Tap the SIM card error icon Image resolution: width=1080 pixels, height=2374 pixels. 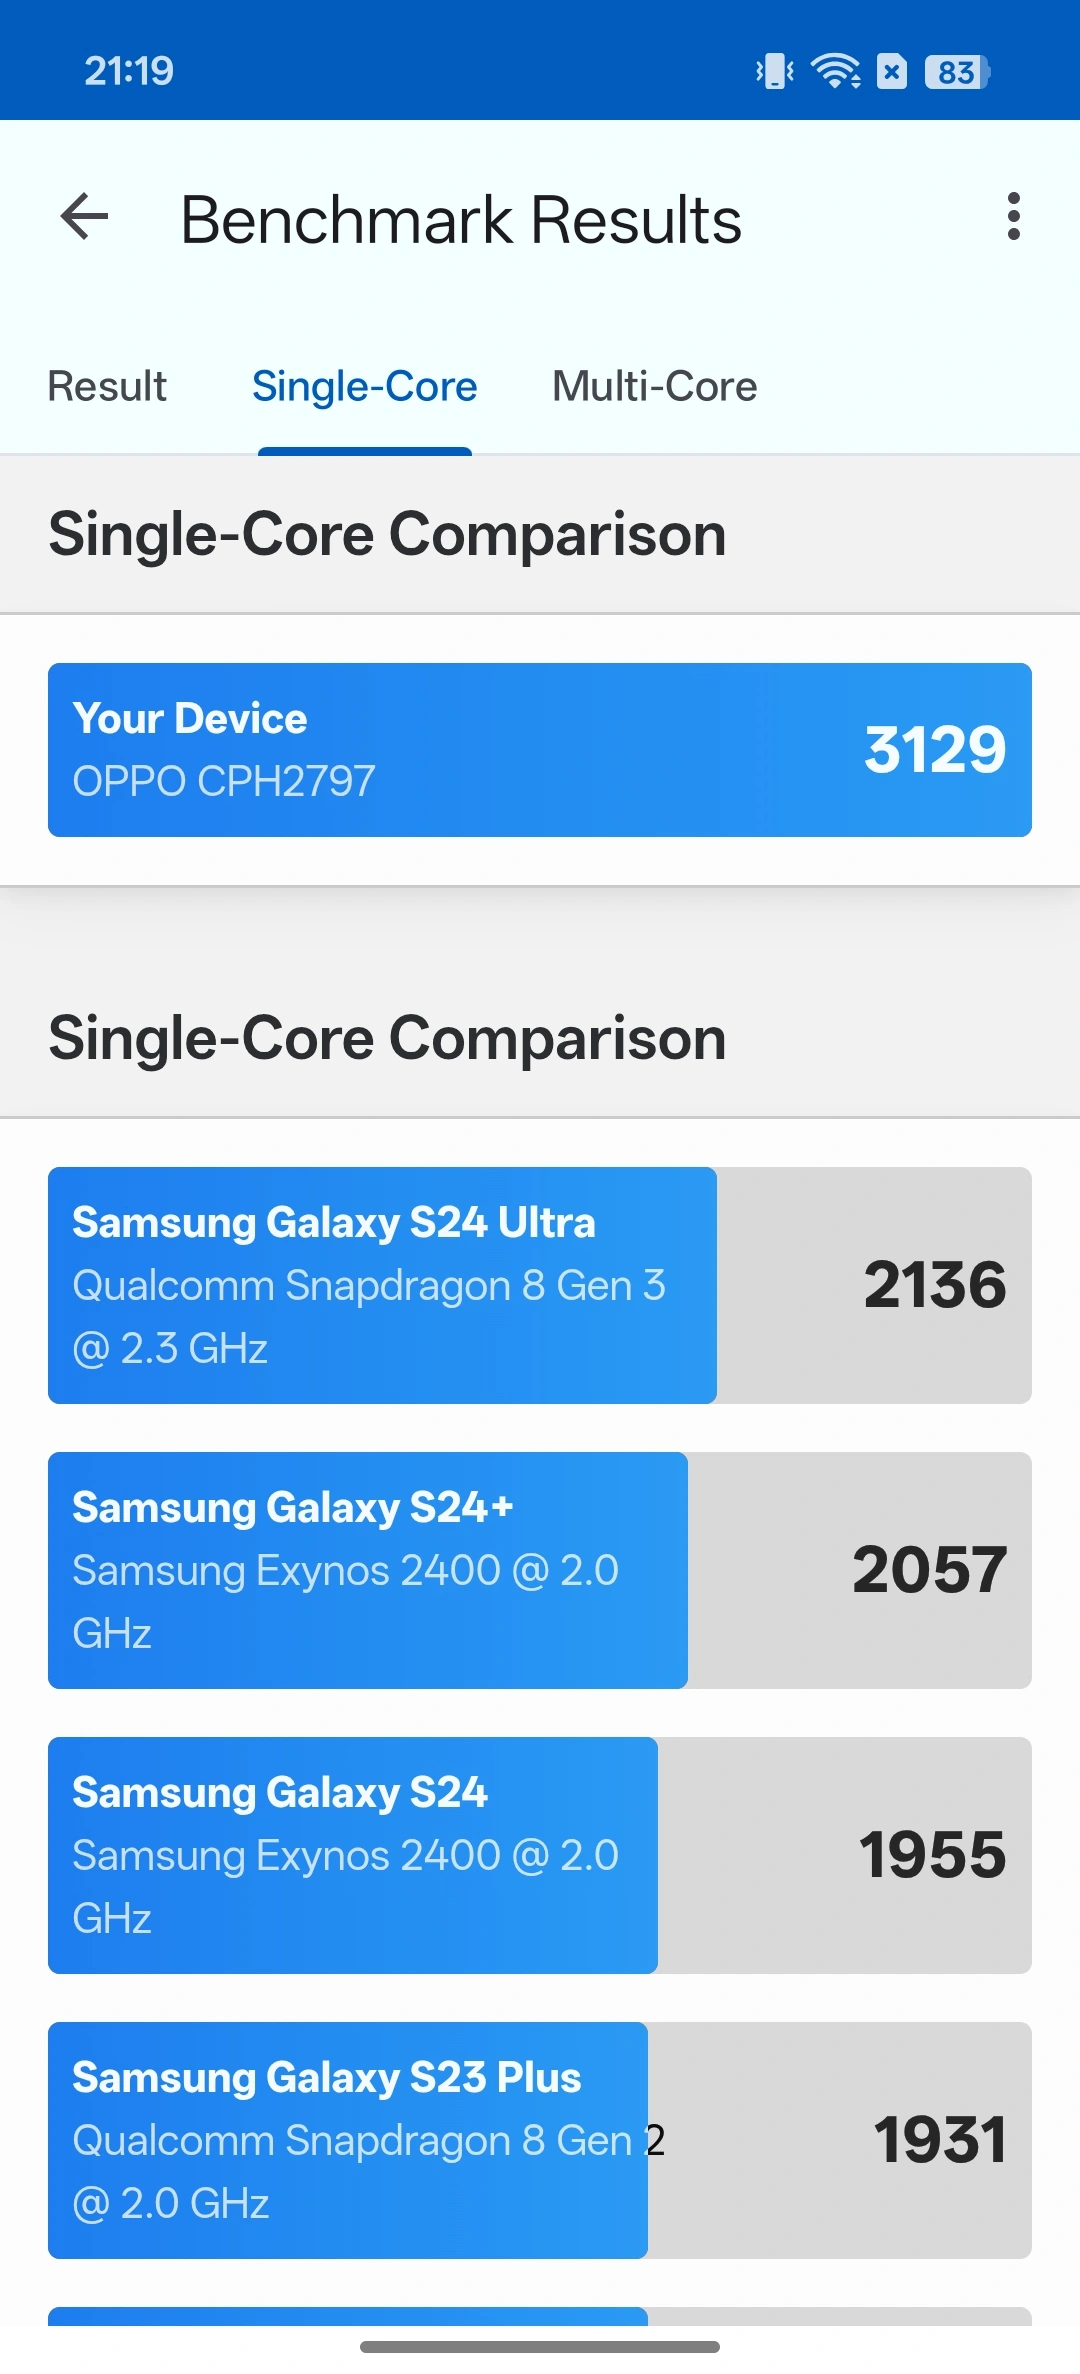pos(892,71)
